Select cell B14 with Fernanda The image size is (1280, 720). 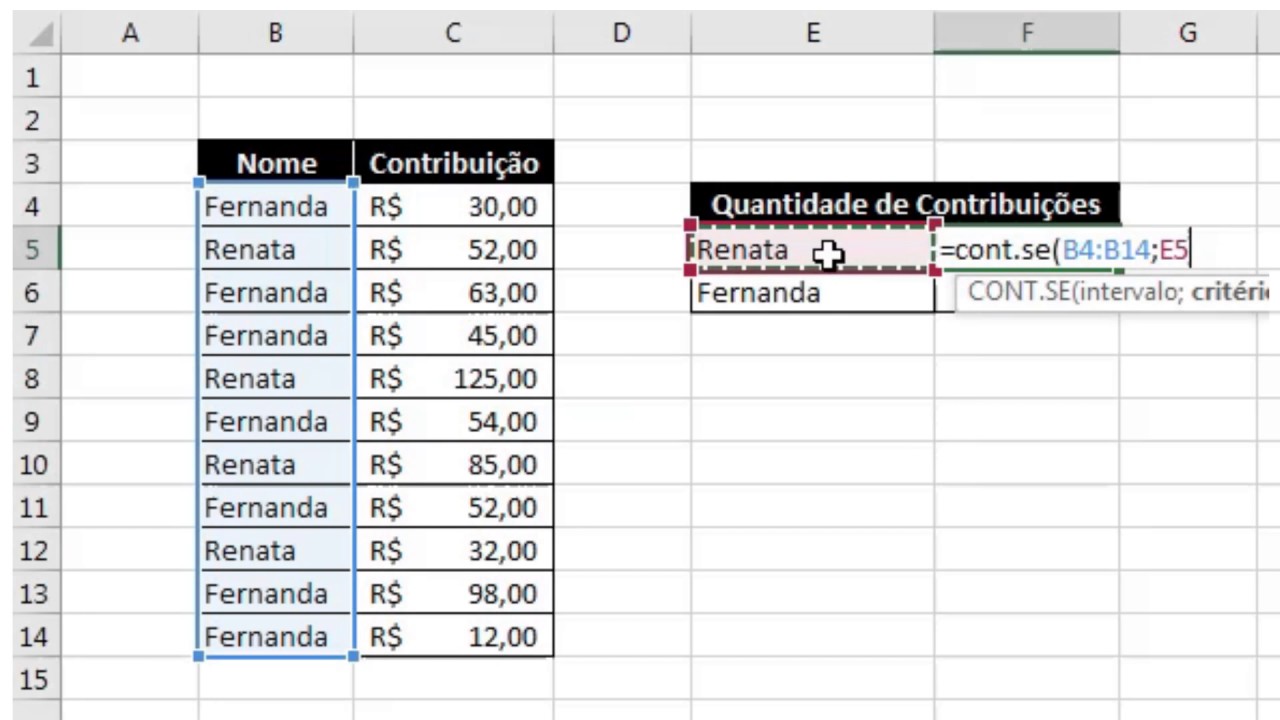pos(276,637)
